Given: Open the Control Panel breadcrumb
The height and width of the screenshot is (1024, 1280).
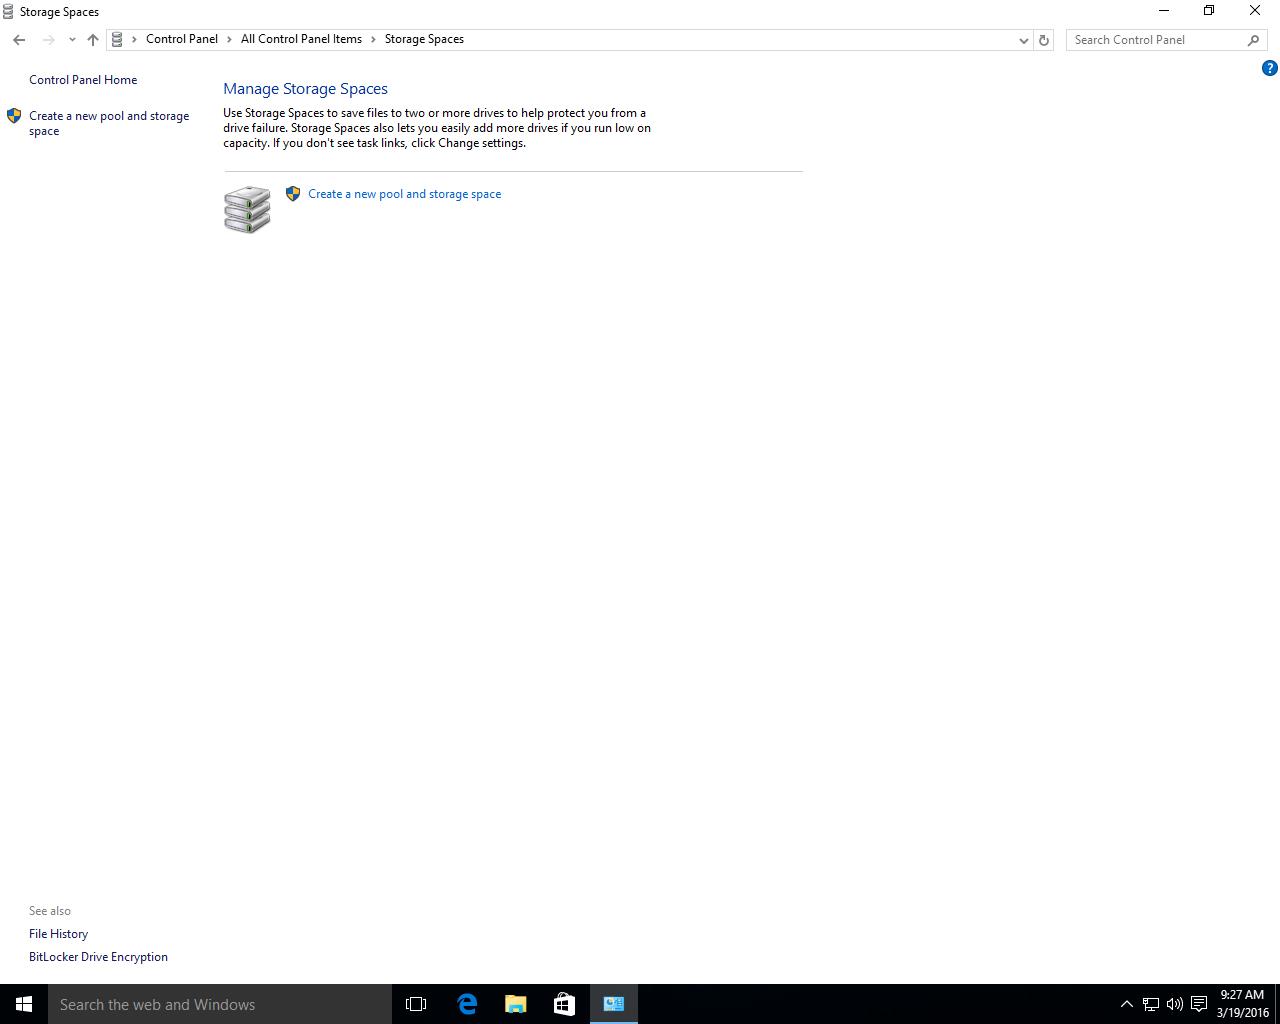Looking at the screenshot, I should pyautogui.click(x=182, y=39).
